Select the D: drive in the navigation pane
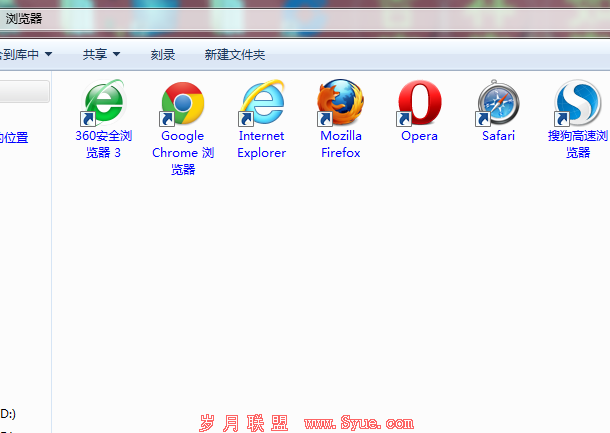Viewport: 610px width, 433px height. tap(8, 414)
